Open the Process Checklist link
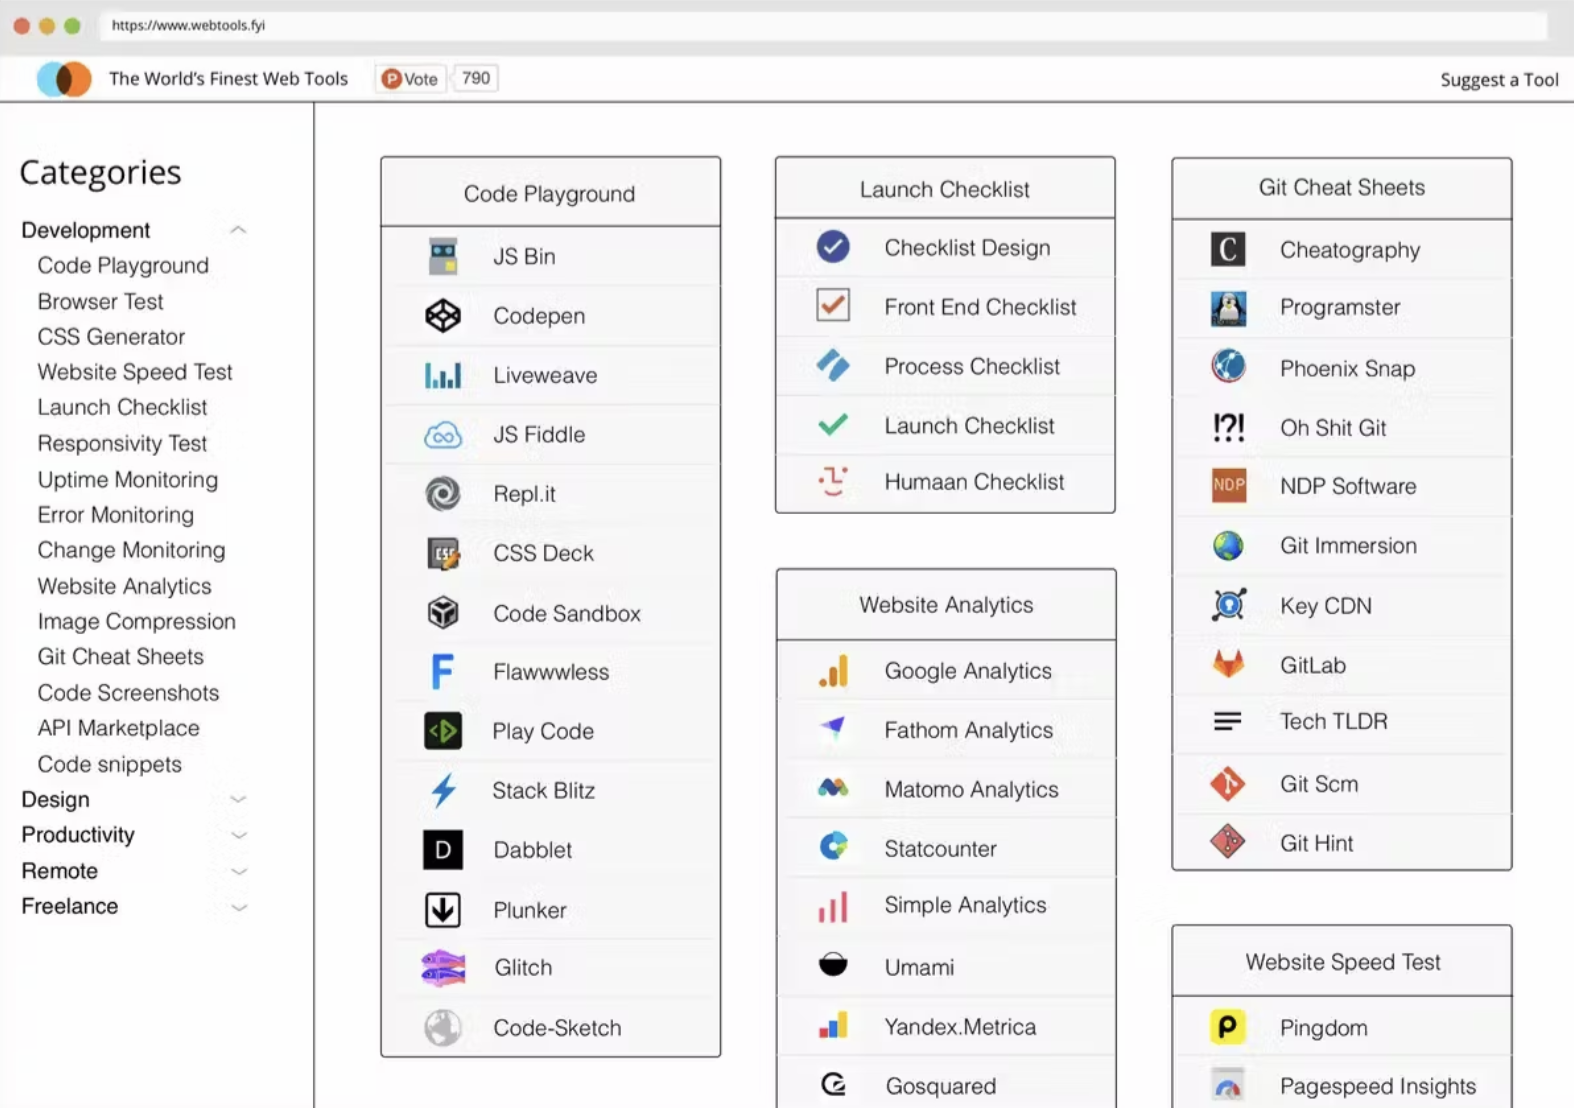 pyautogui.click(x=972, y=366)
